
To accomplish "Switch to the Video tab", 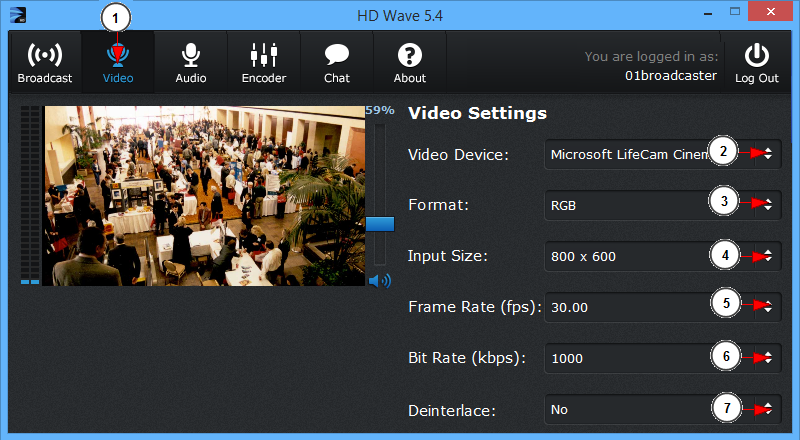I will pos(118,62).
